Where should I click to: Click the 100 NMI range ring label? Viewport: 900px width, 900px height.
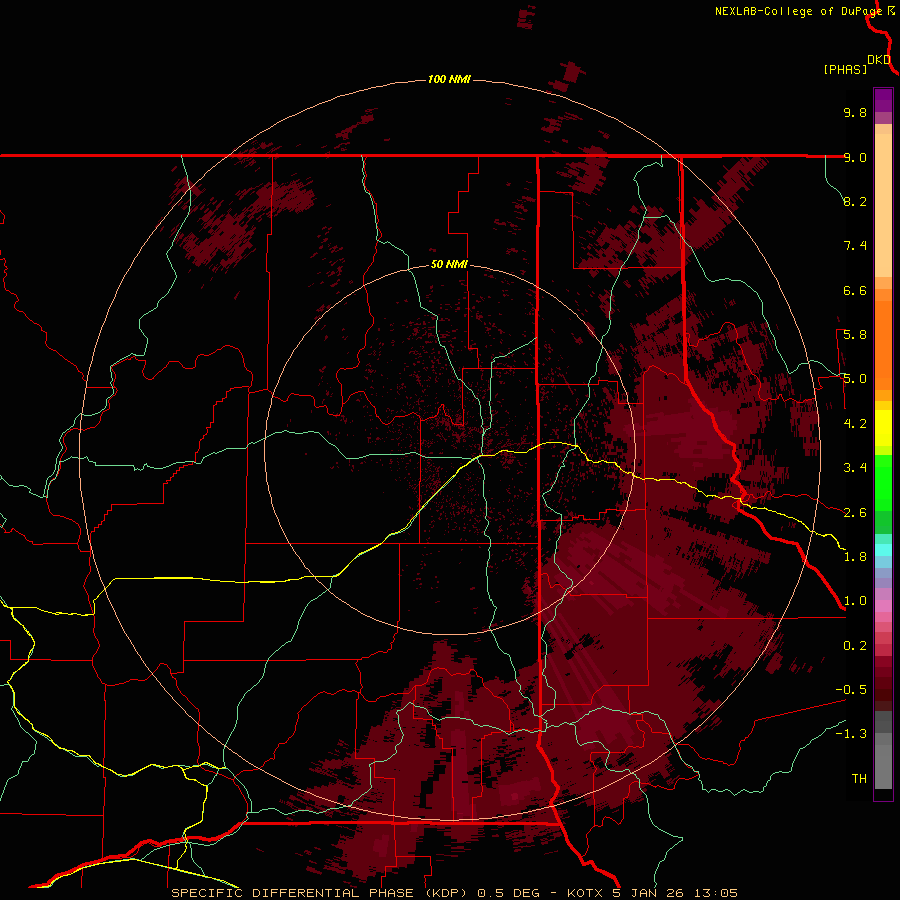tap(449, 79)
